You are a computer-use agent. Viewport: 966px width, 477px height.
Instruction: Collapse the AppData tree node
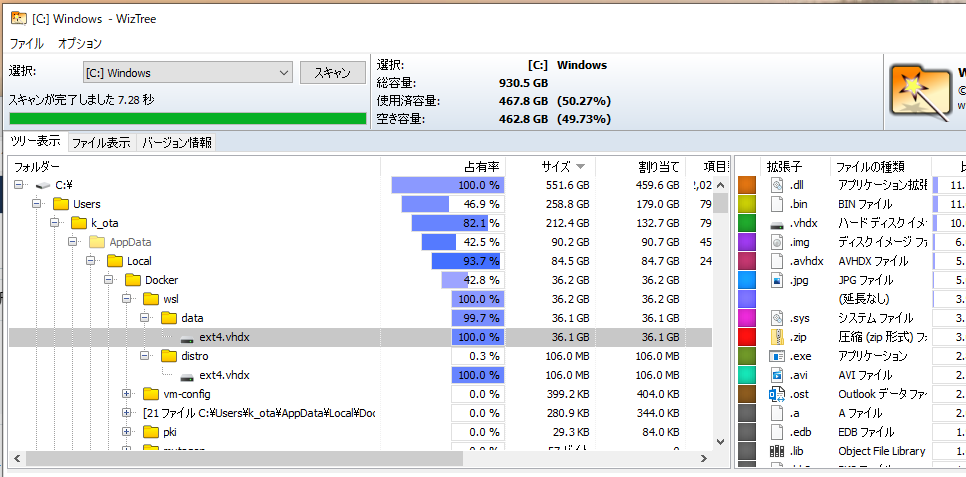tap(75, 242)
